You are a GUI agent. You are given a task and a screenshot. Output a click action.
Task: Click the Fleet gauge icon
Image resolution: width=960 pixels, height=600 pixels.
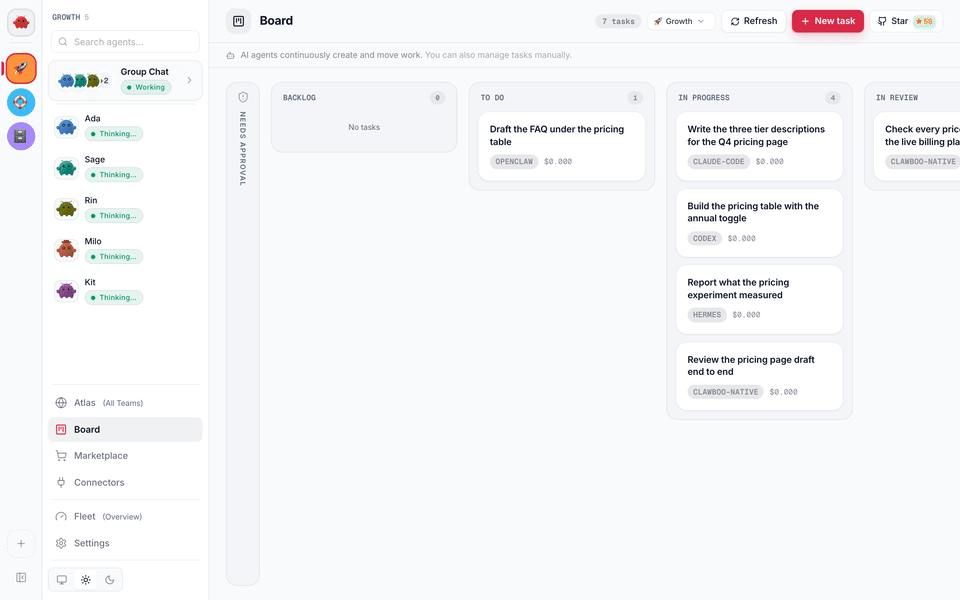pos(61,517)
